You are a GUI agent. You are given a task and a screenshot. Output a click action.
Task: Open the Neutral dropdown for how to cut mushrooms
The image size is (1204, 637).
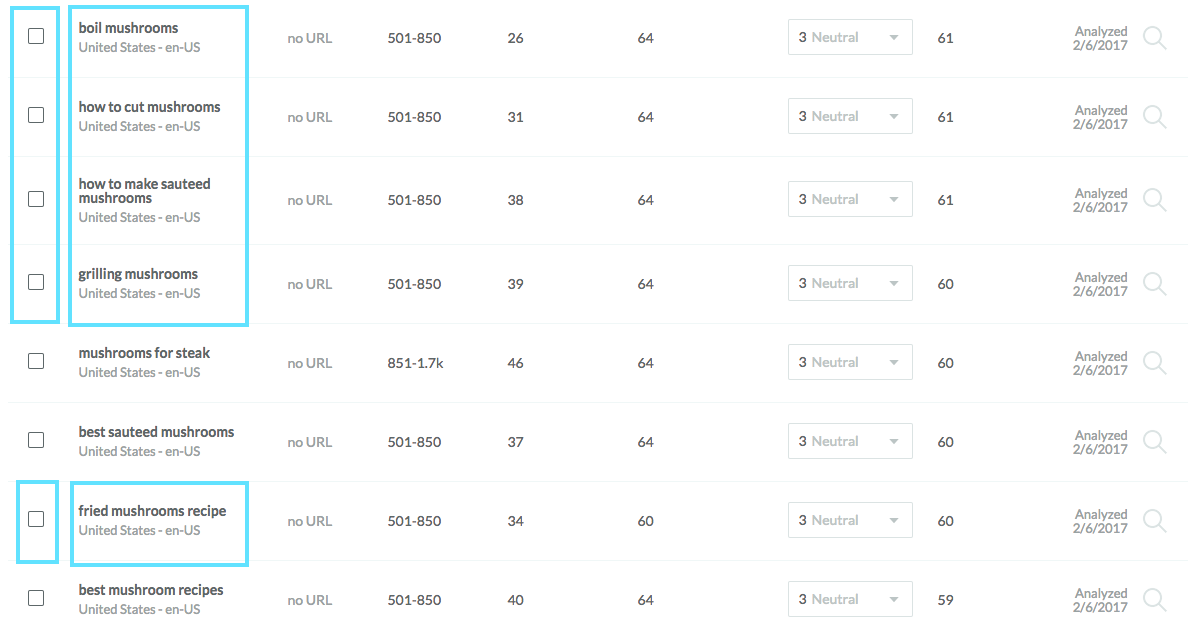850,116
